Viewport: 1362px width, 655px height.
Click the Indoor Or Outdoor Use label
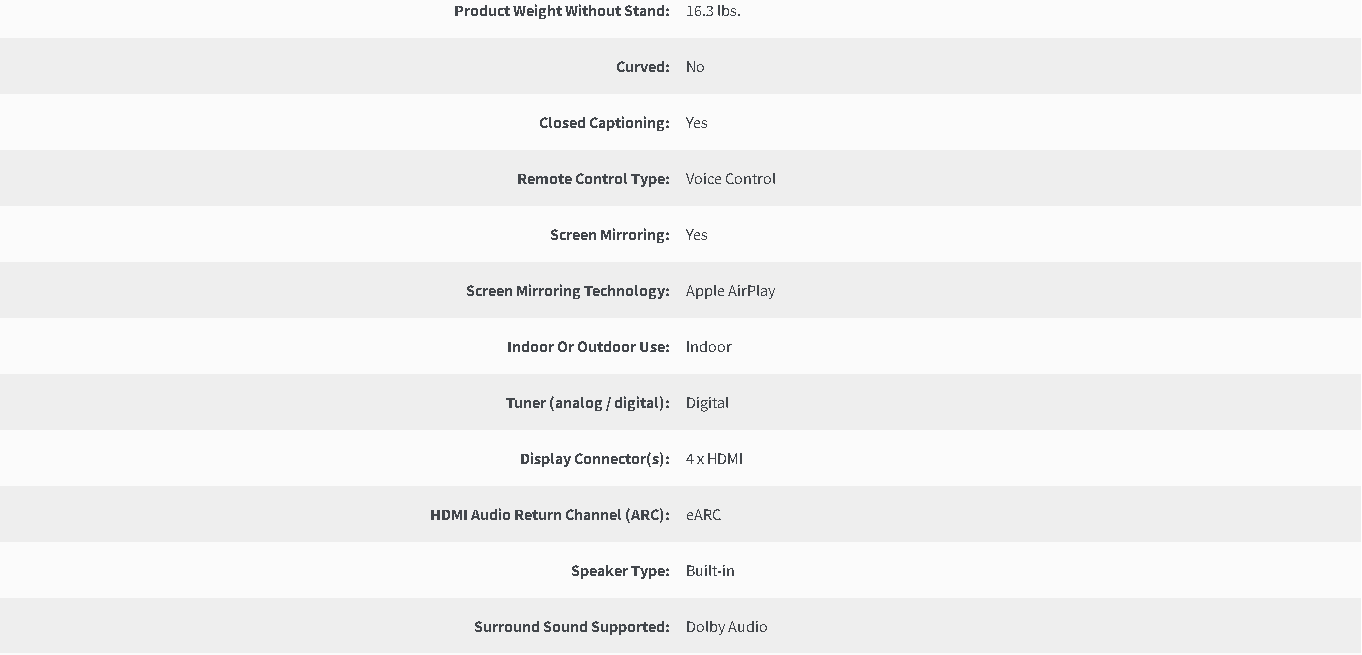588,347
